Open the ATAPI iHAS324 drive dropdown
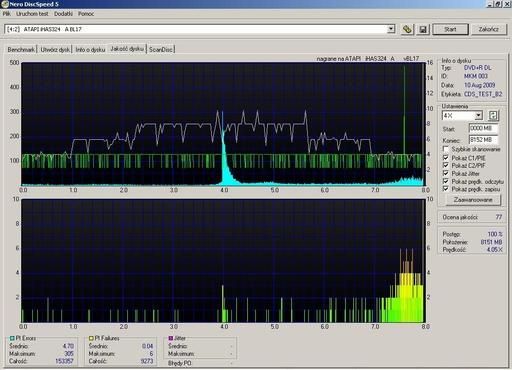 tap(391, 29)
